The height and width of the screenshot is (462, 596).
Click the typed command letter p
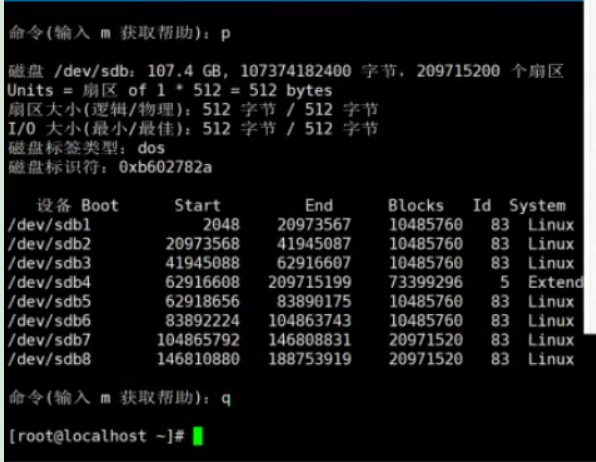point(226,34)
